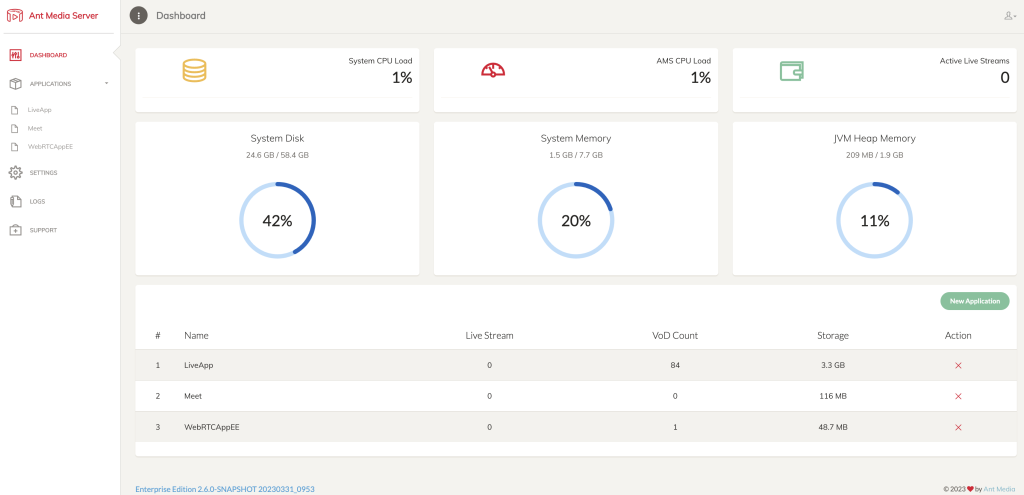Select Meet in the sidebar tree
The image size is (1024, 495).
(35, 129)
